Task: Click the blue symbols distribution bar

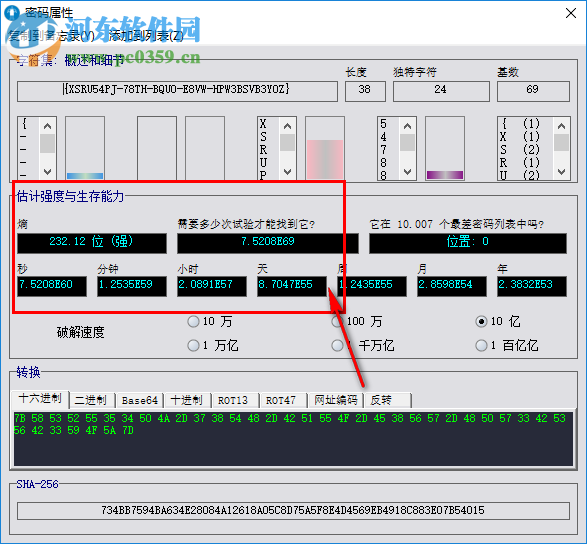Action: pos(85,176)
